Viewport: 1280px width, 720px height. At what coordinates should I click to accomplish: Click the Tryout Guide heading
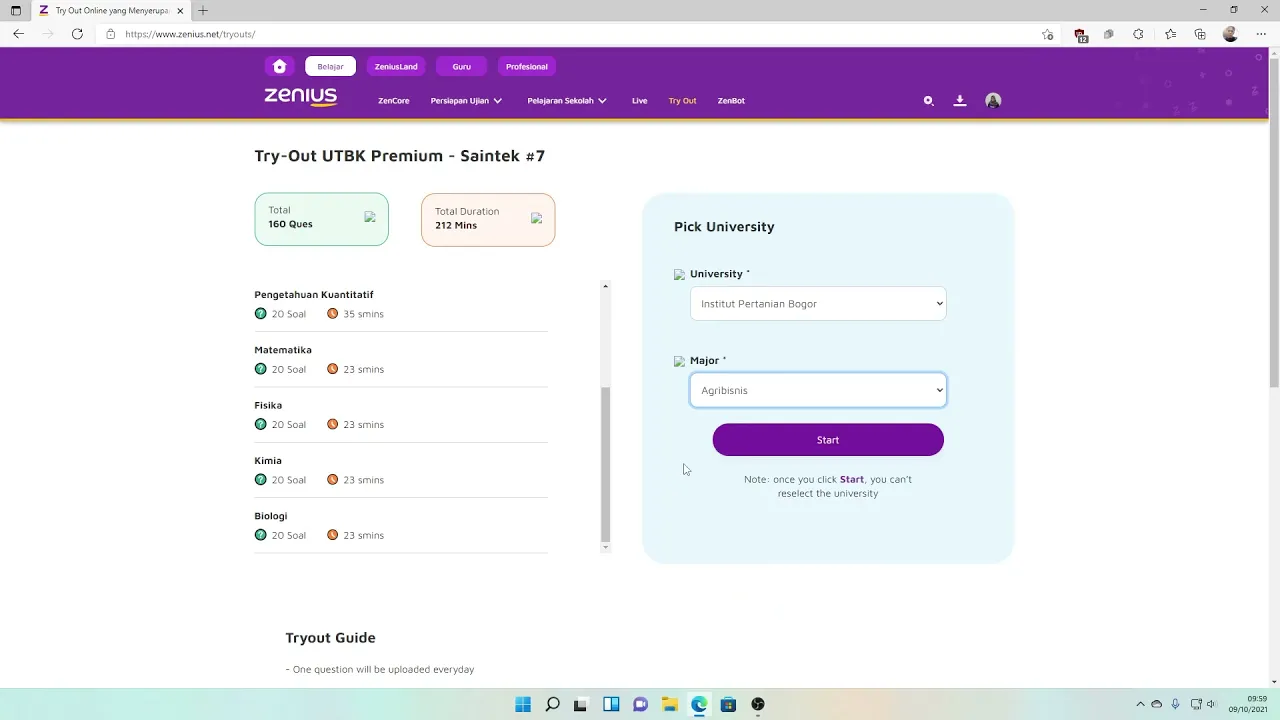(330, 638)
